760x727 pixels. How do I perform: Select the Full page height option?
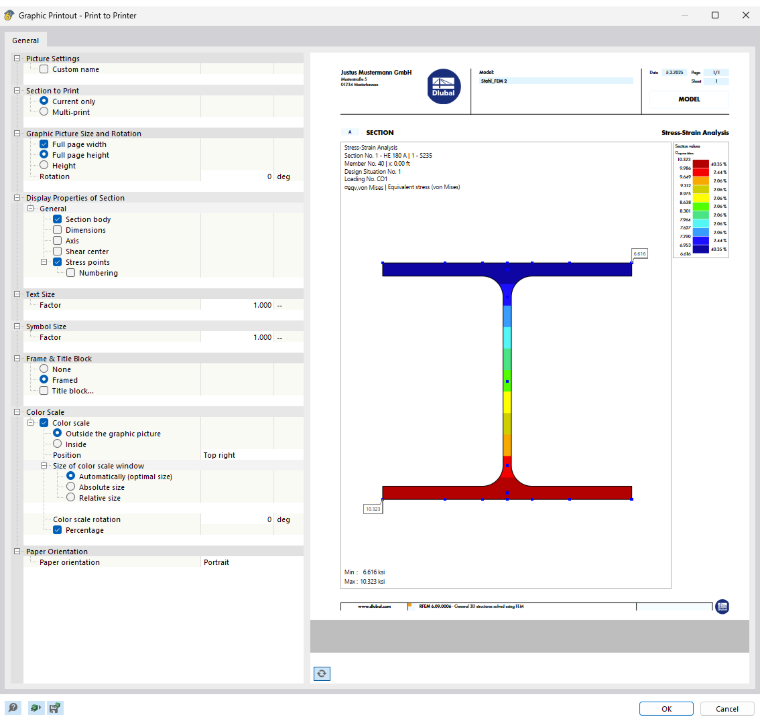click(x=44, y=155)
